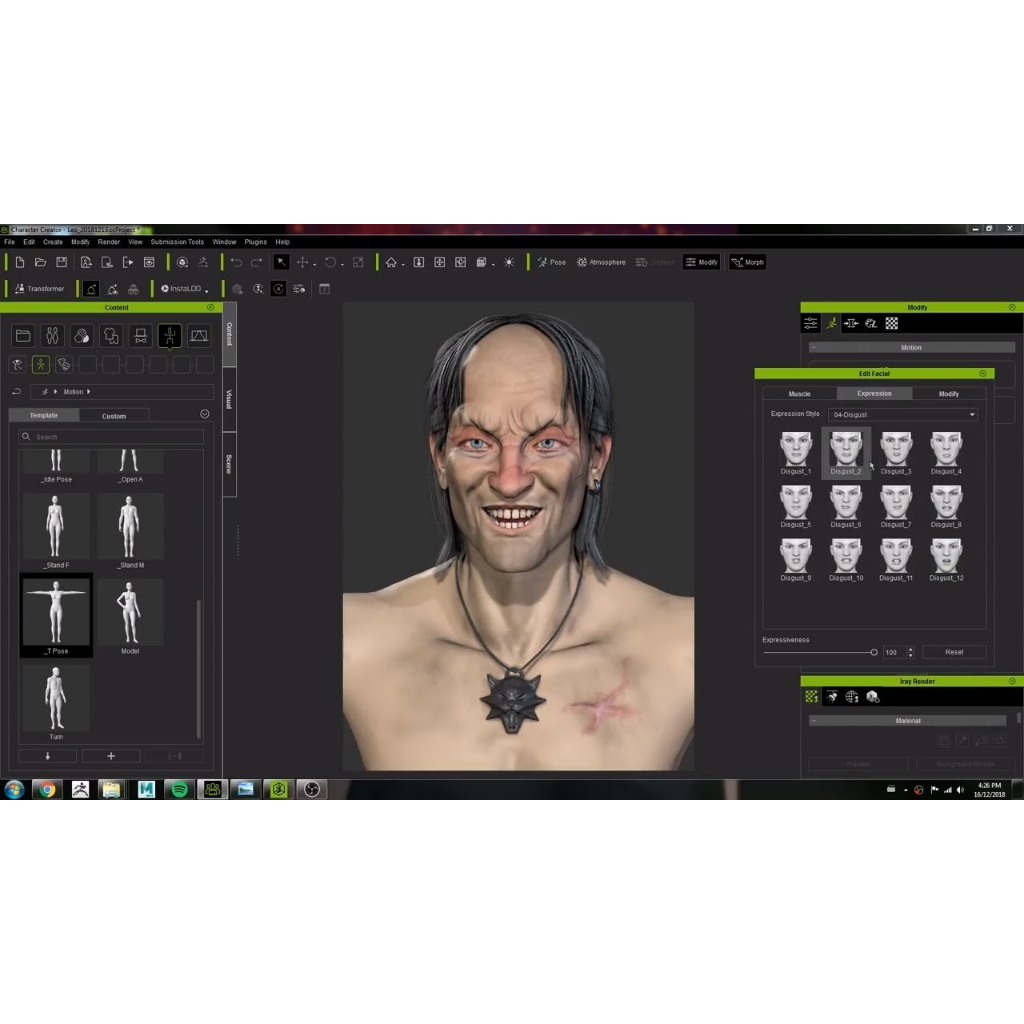Close the Content panel
This screenshot has width=1024, height=1024.
pos(210,307)
